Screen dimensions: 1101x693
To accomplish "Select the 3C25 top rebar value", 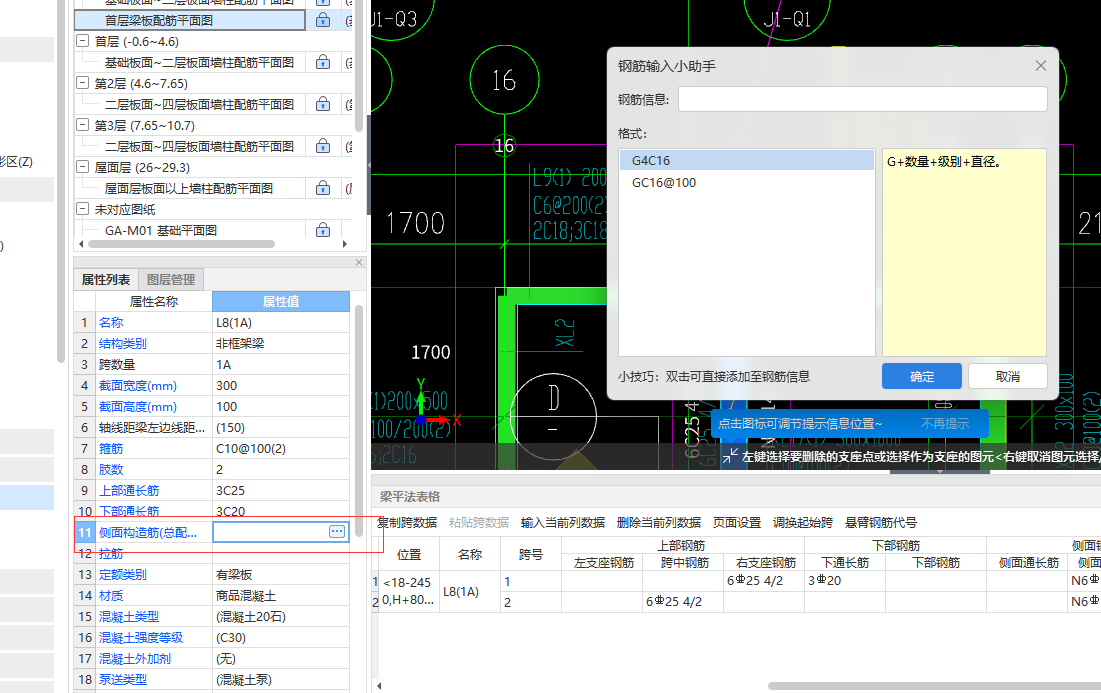I will point(281,490).
